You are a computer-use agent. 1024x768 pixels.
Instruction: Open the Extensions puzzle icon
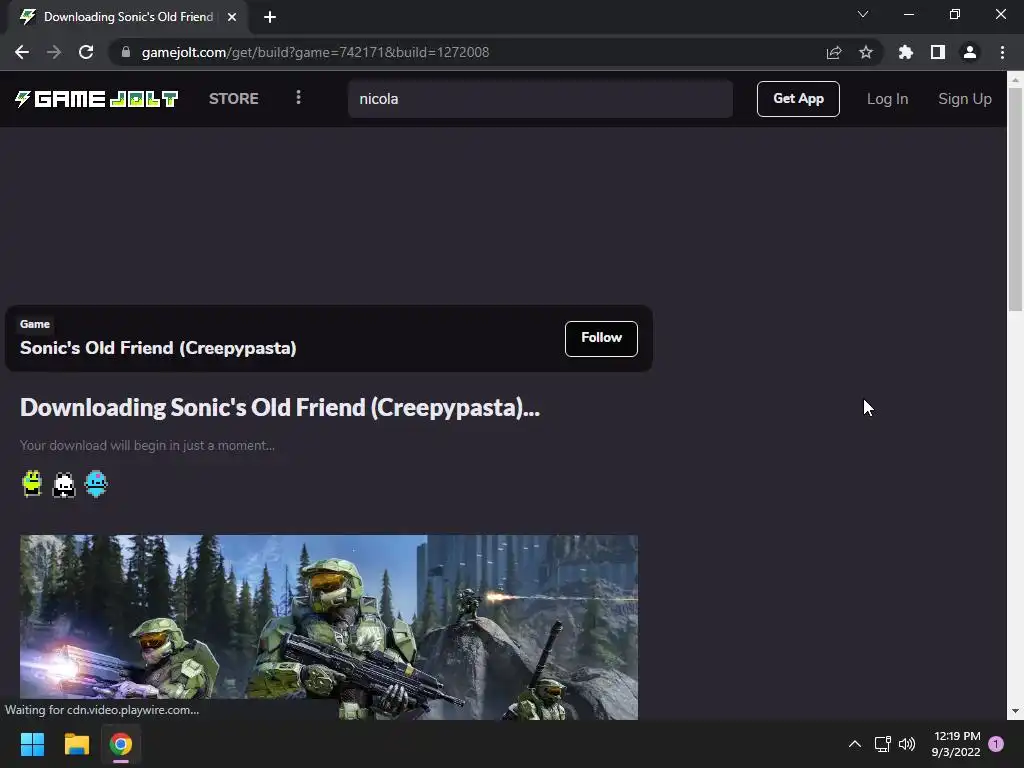pos(906,52)
